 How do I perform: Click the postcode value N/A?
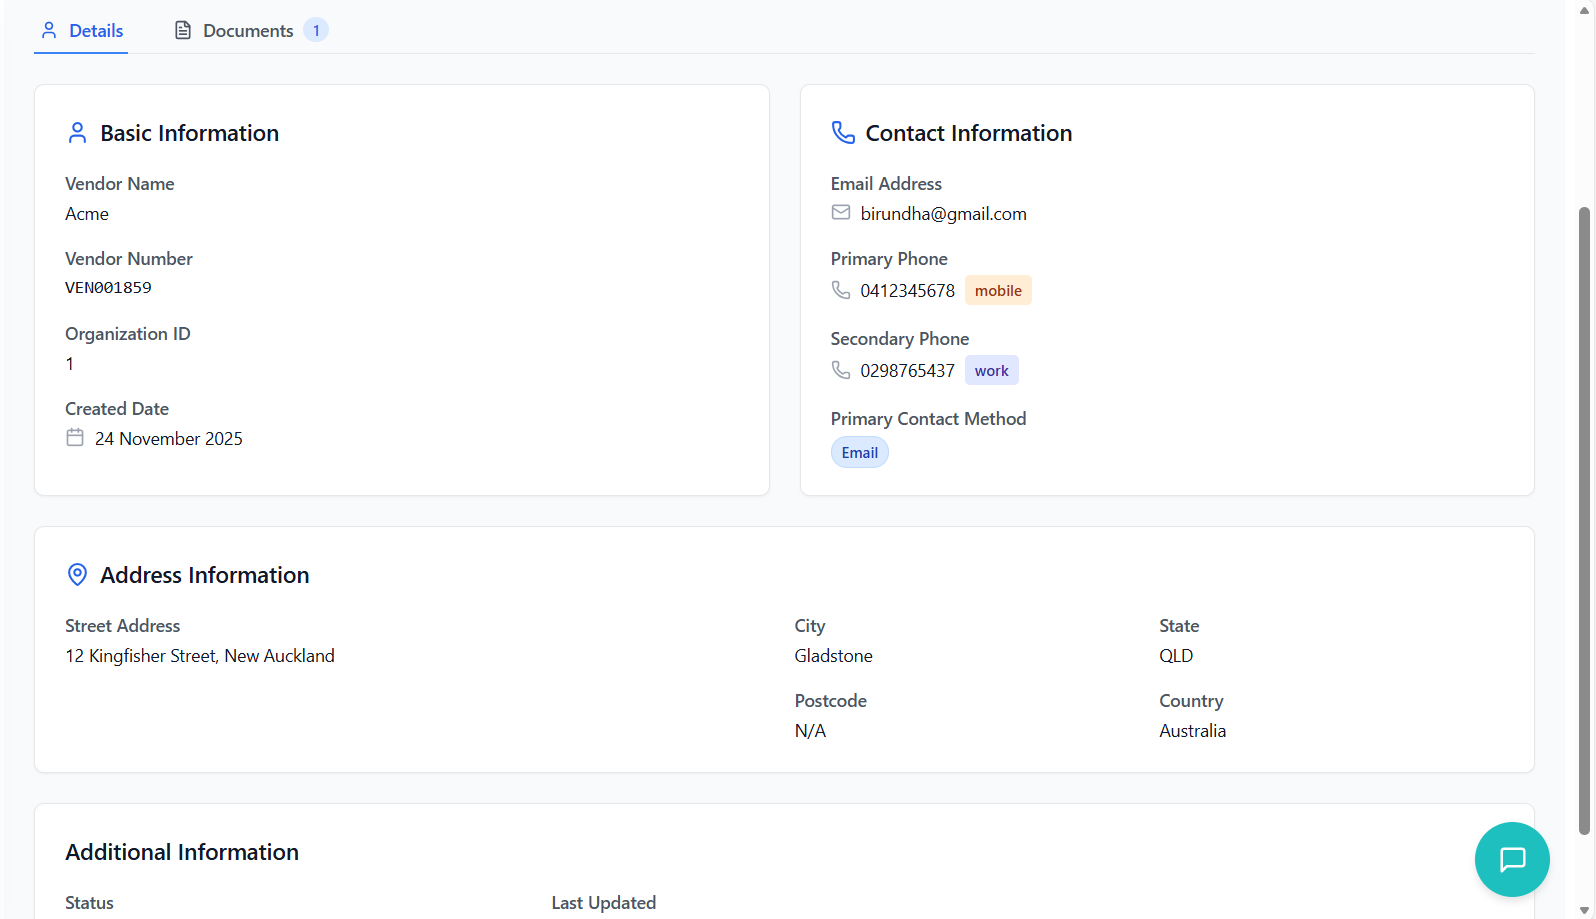(x=810, y=731)
